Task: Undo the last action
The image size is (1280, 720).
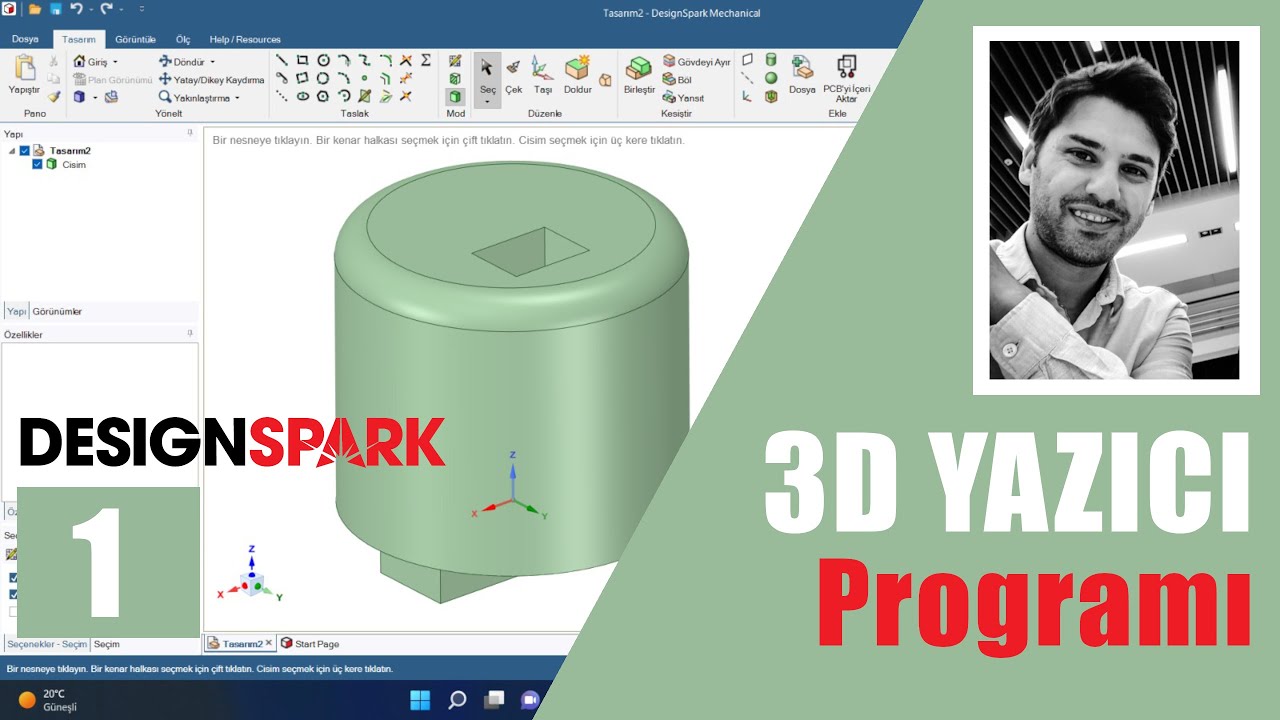Action: 76,9
